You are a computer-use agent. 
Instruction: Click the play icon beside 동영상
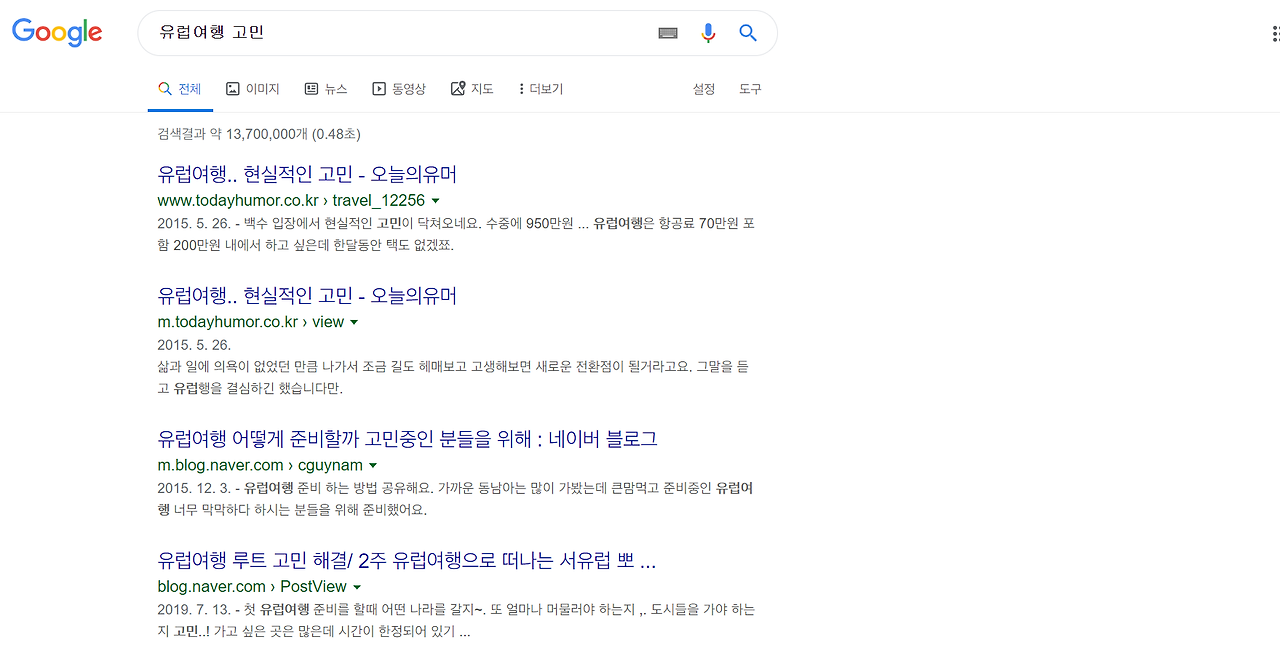[x=380, y=88]
